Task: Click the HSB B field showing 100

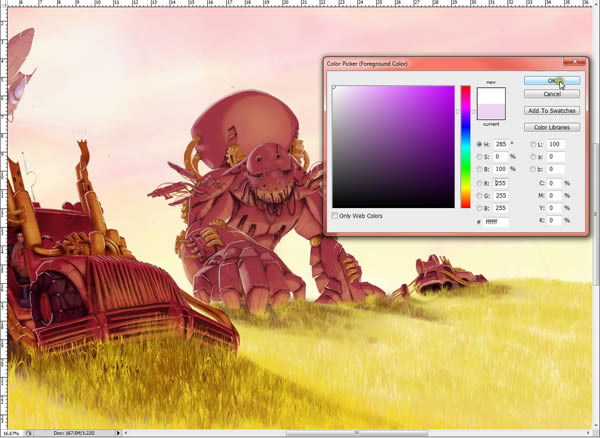Action: (501, 169)
